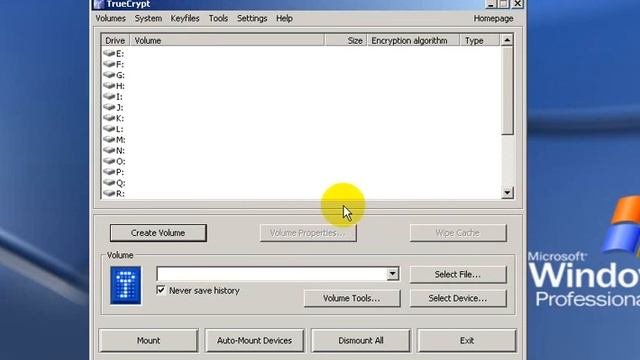The image size is (640, 360).
Task: Open the Help menu
Action: pyautogui.click(x=284, y=18)
